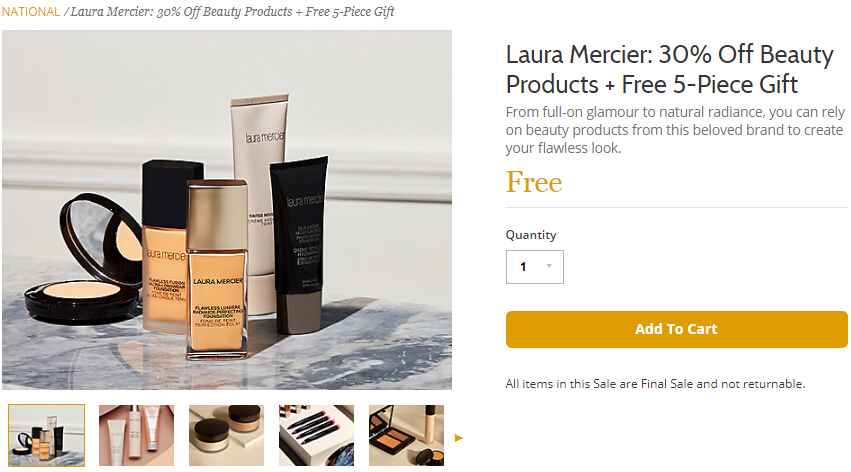The width and height of the screenshot is (851, 472).
Task: Click the black Laura Mercier tube in main photo
Action: tap(300, 244)
